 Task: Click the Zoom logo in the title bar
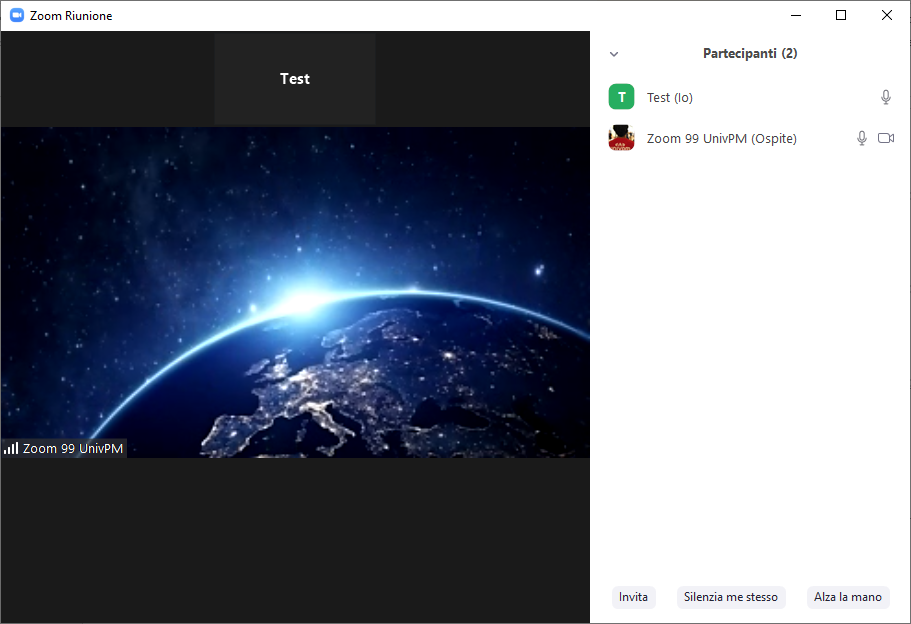[17, 15]
